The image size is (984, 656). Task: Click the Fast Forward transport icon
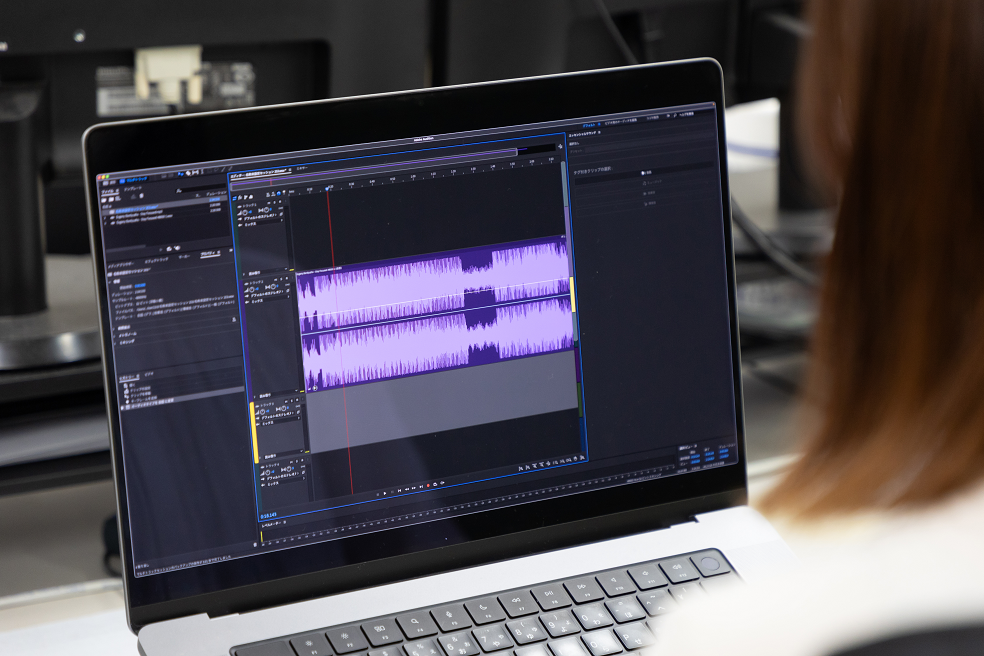coord(416,488)
